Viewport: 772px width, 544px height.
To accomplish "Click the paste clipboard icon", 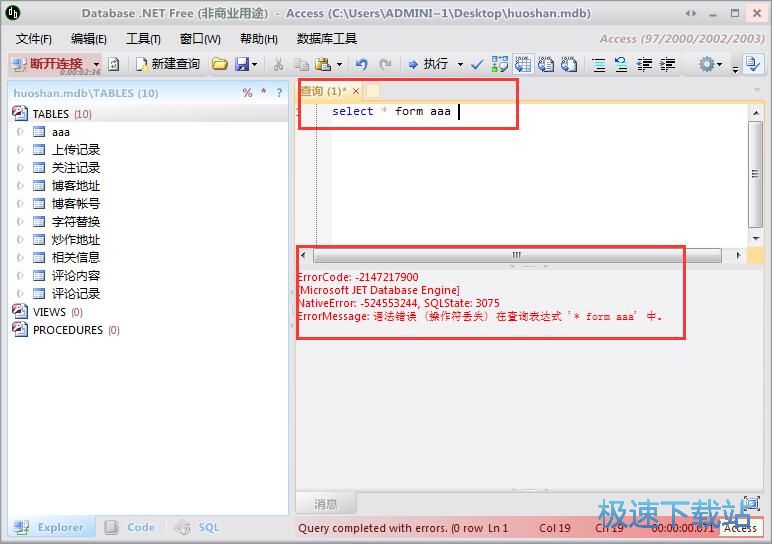I will click(x=323, y=64).
